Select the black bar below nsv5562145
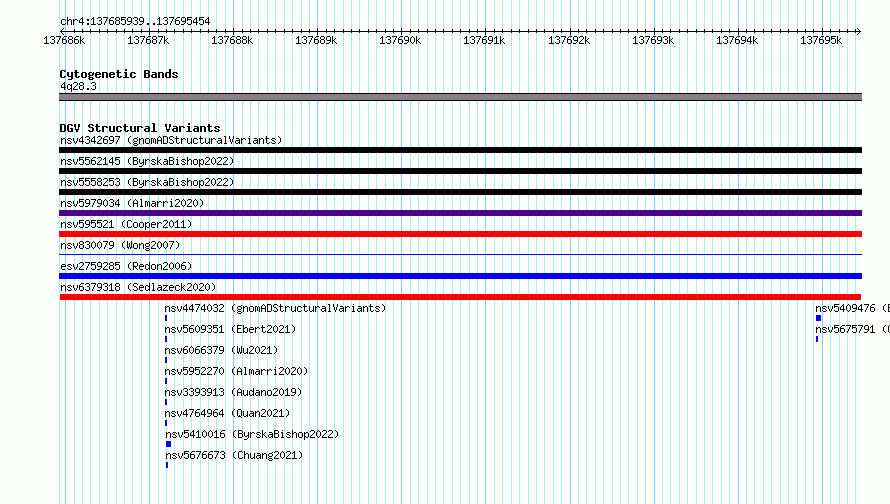Image resolution: width=890 pixels, height=504 pixels. point(460,171)
